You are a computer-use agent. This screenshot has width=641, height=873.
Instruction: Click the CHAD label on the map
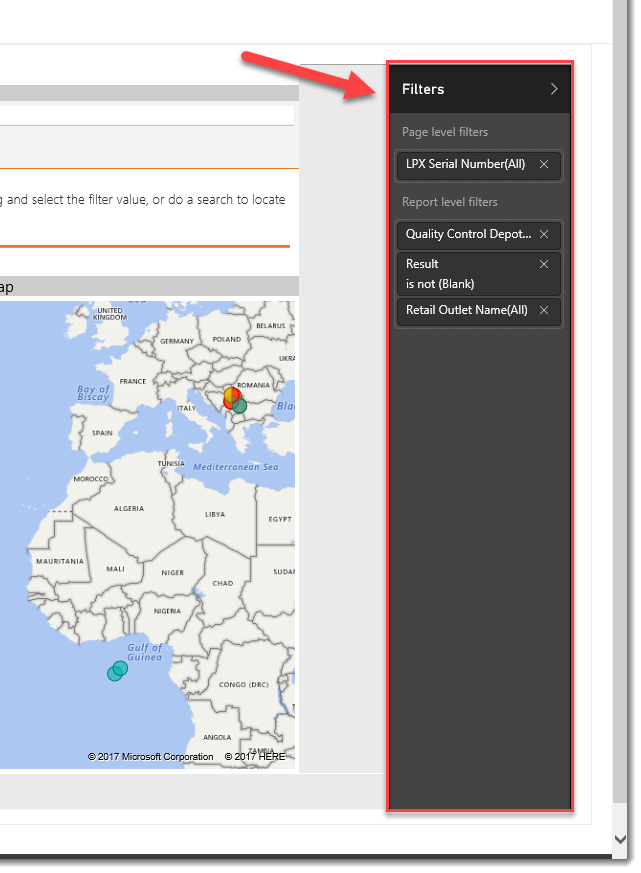tap(223, 583)
